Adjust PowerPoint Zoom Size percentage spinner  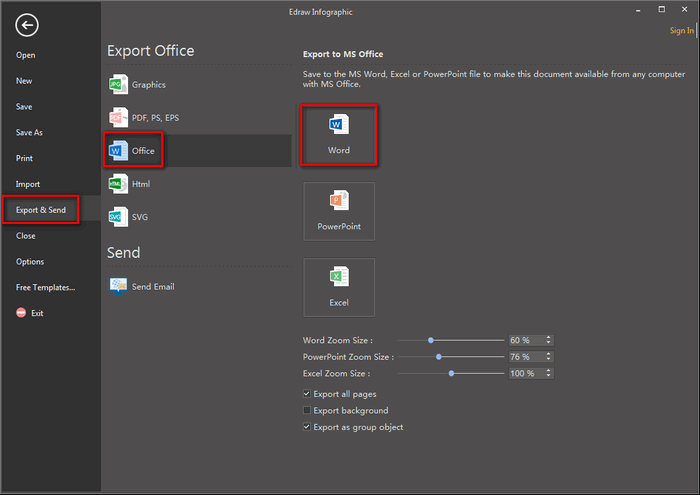click(548, 357)
